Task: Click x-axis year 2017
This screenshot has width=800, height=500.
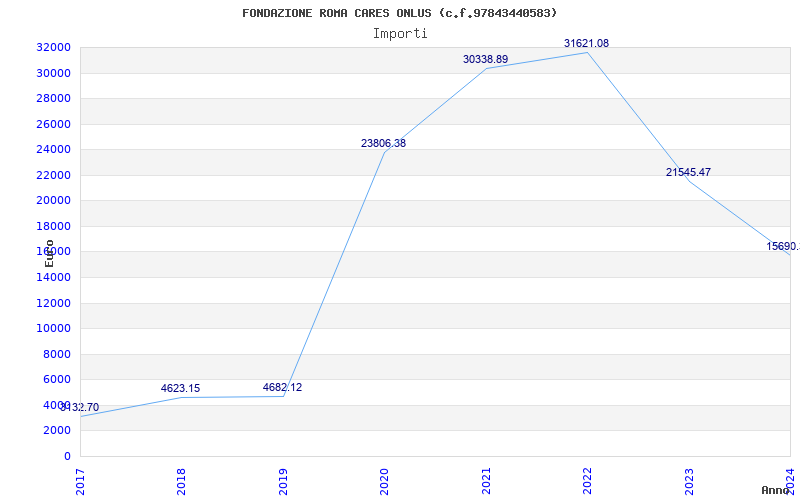Action: (x=80, y=481)
